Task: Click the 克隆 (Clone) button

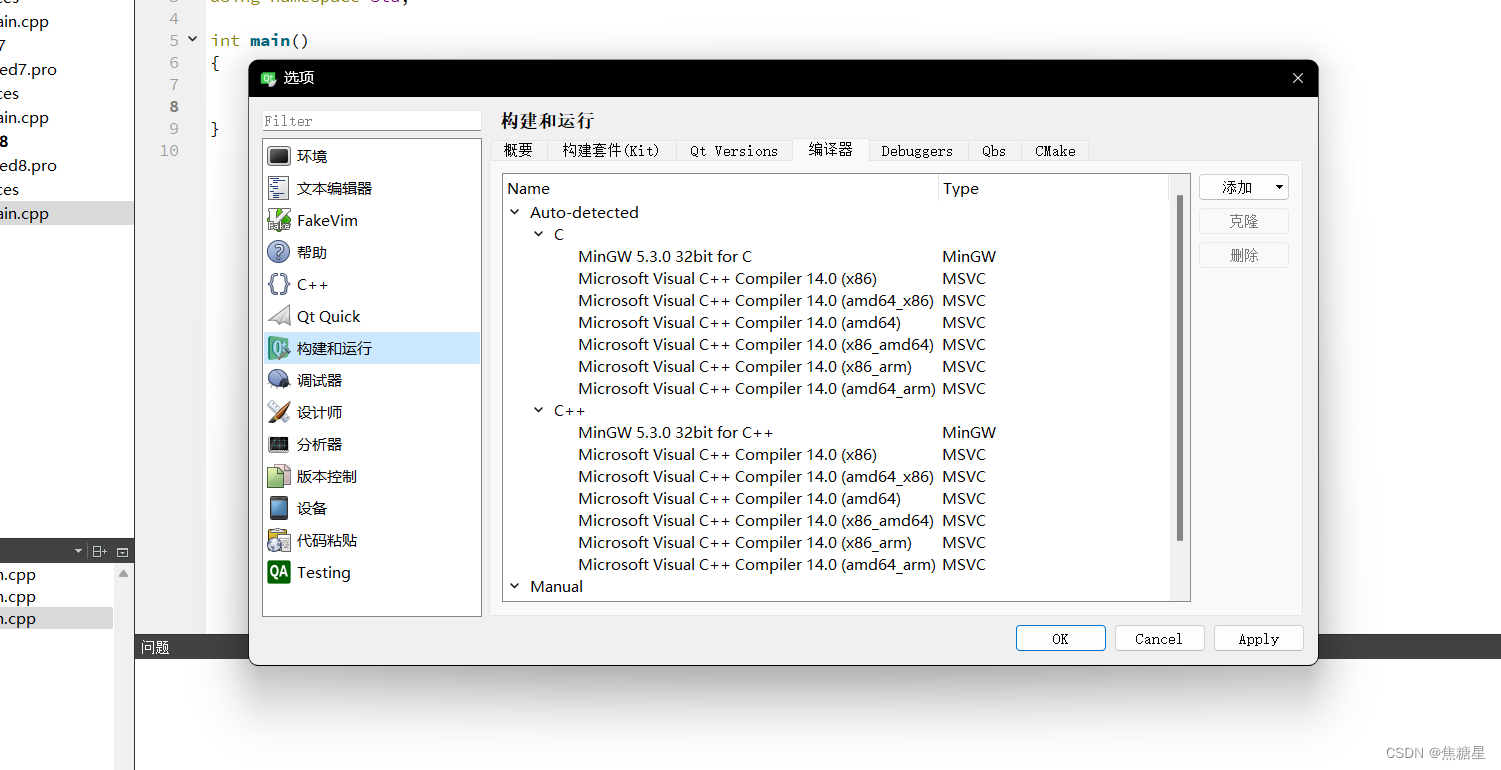Action: [x=1243, y=221]
